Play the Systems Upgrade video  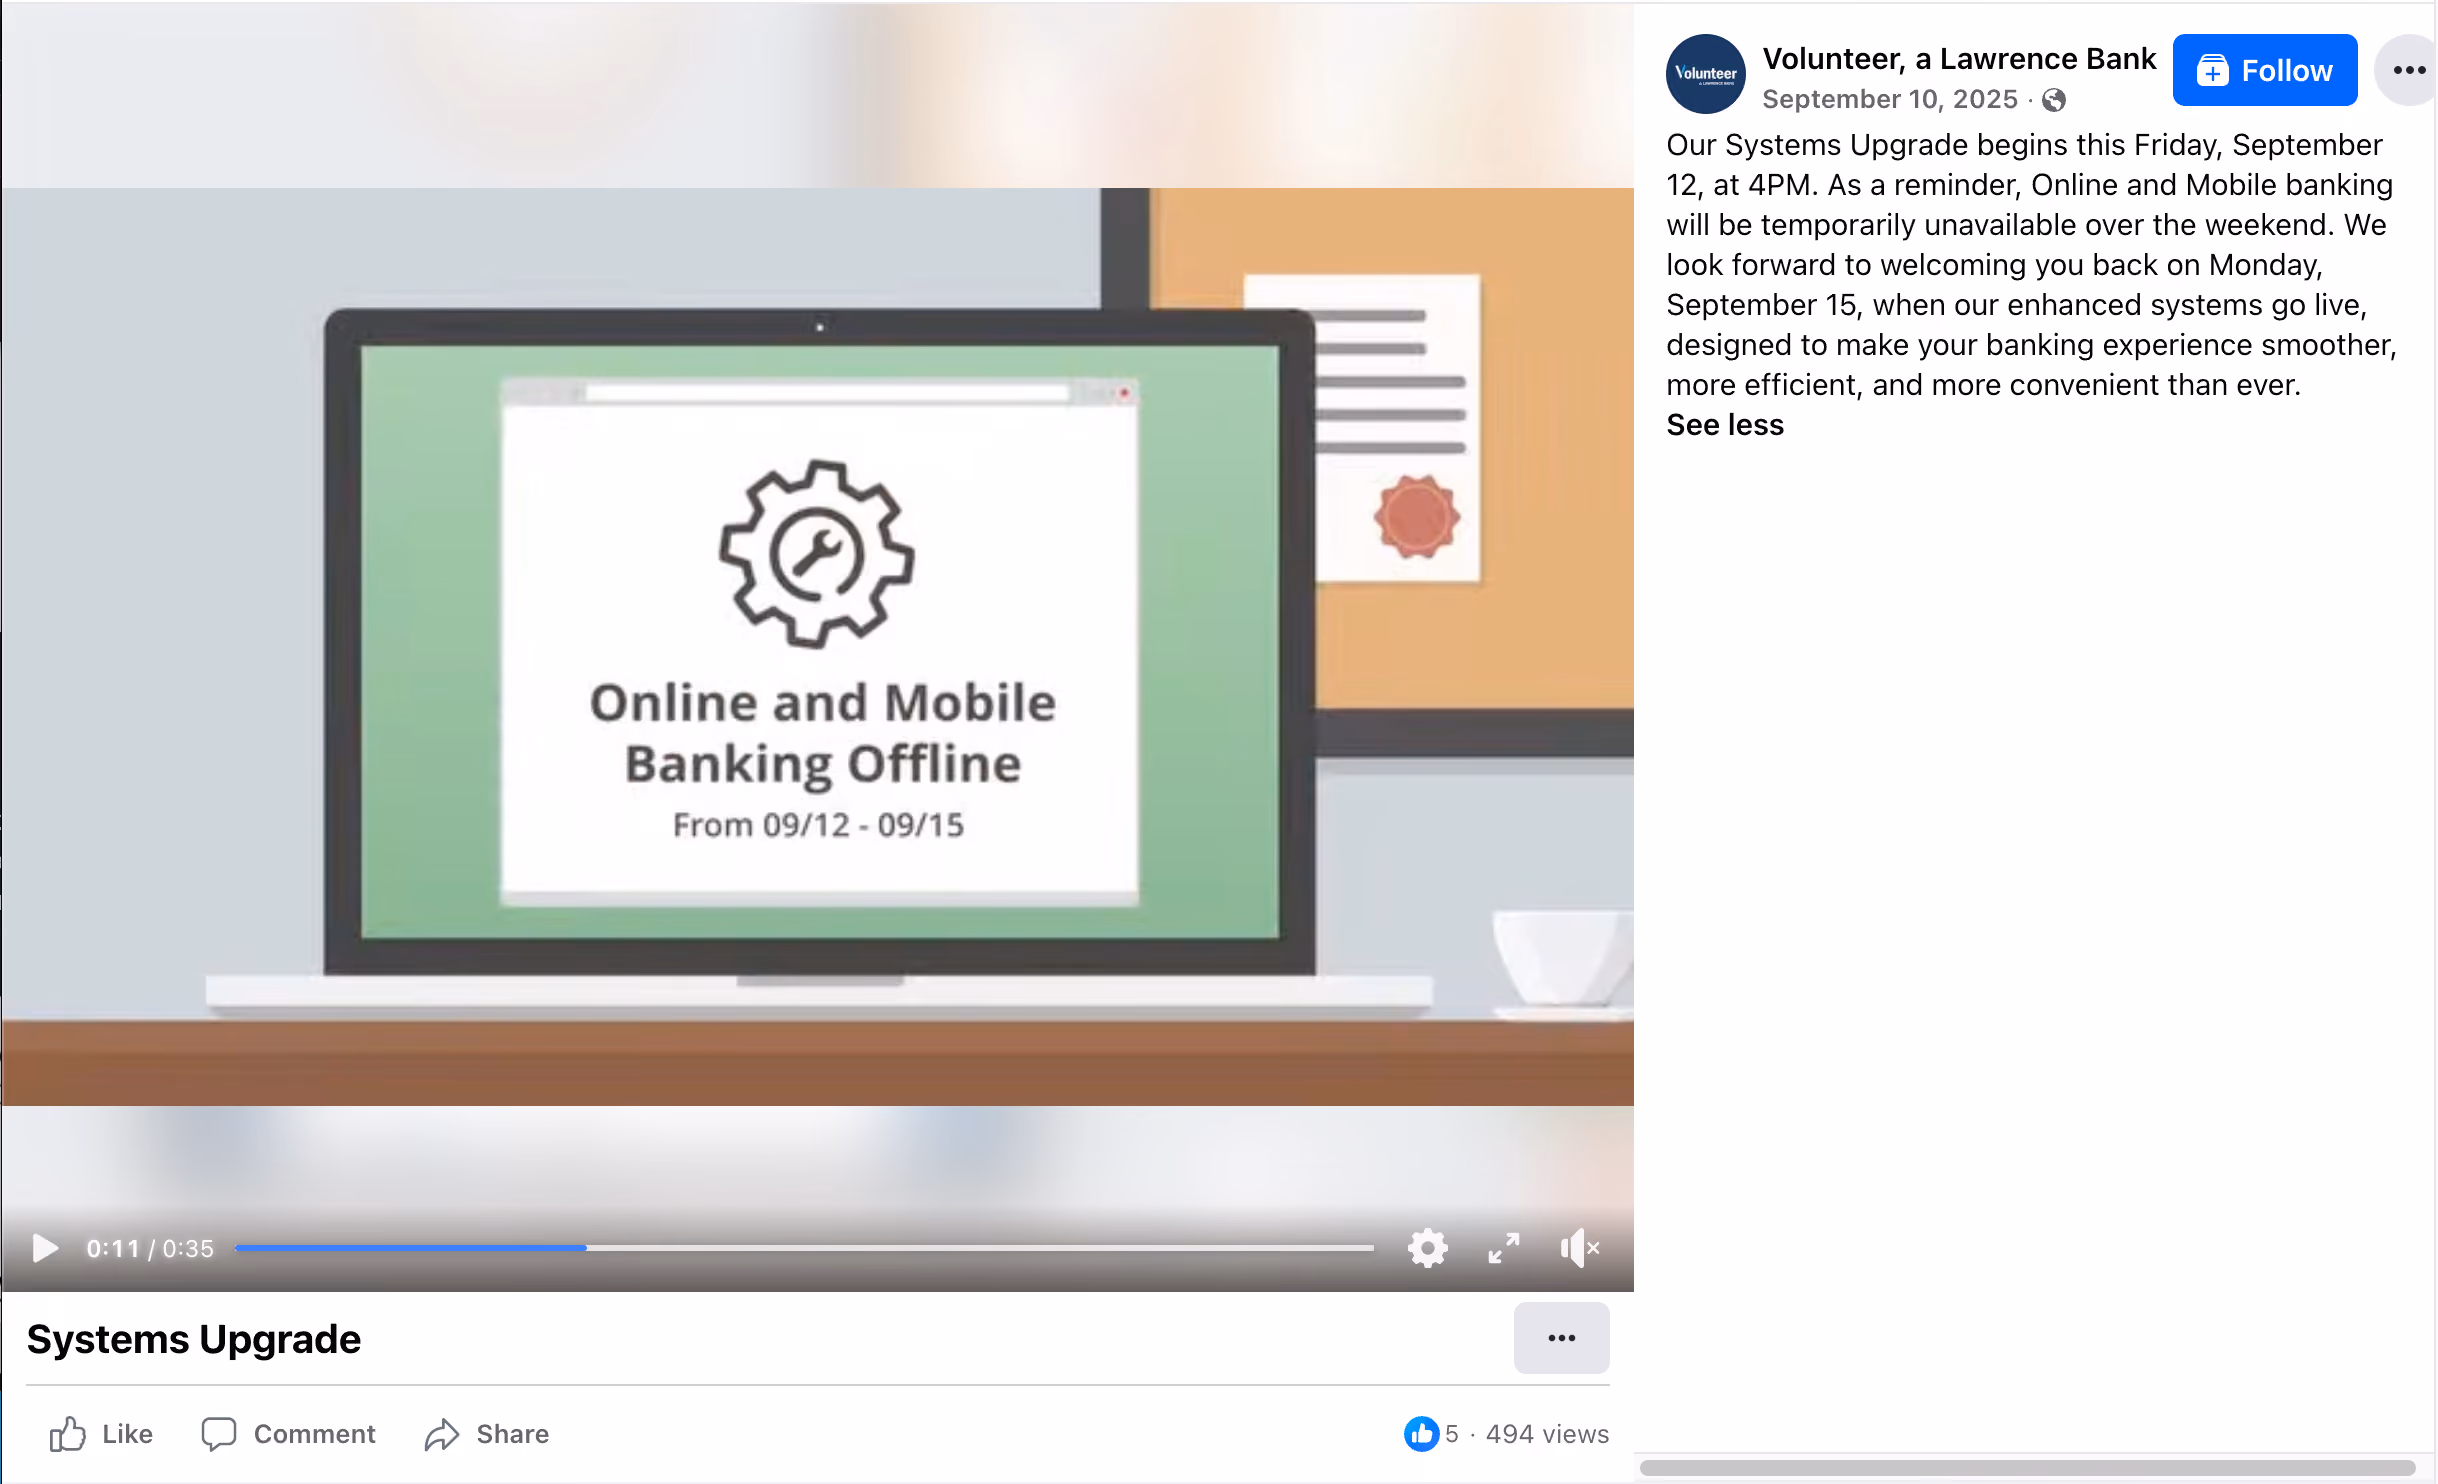click(44, 1248)
